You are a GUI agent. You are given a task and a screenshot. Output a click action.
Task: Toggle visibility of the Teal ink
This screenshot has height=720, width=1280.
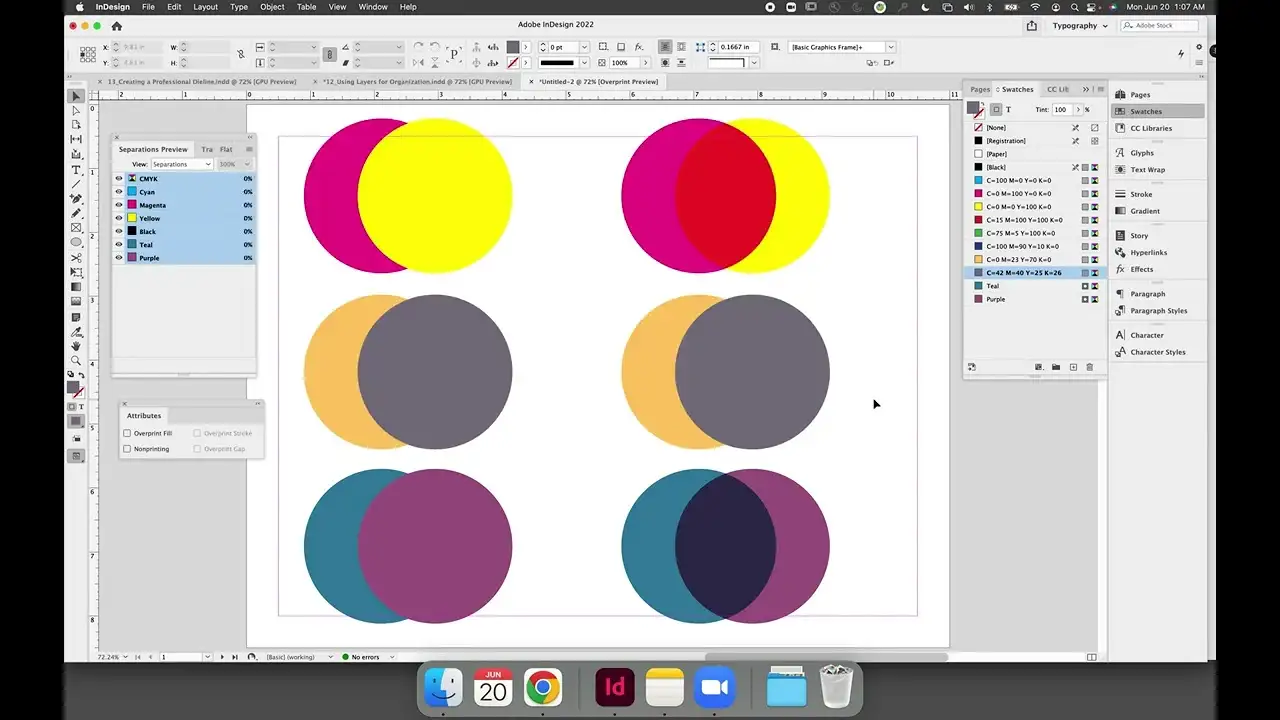pos(119,245)
